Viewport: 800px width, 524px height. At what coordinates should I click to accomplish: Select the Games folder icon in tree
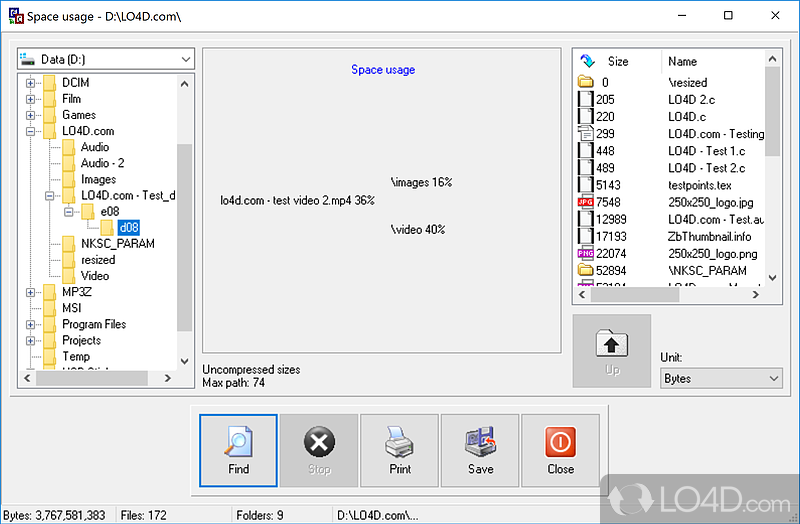pos(49,115)
